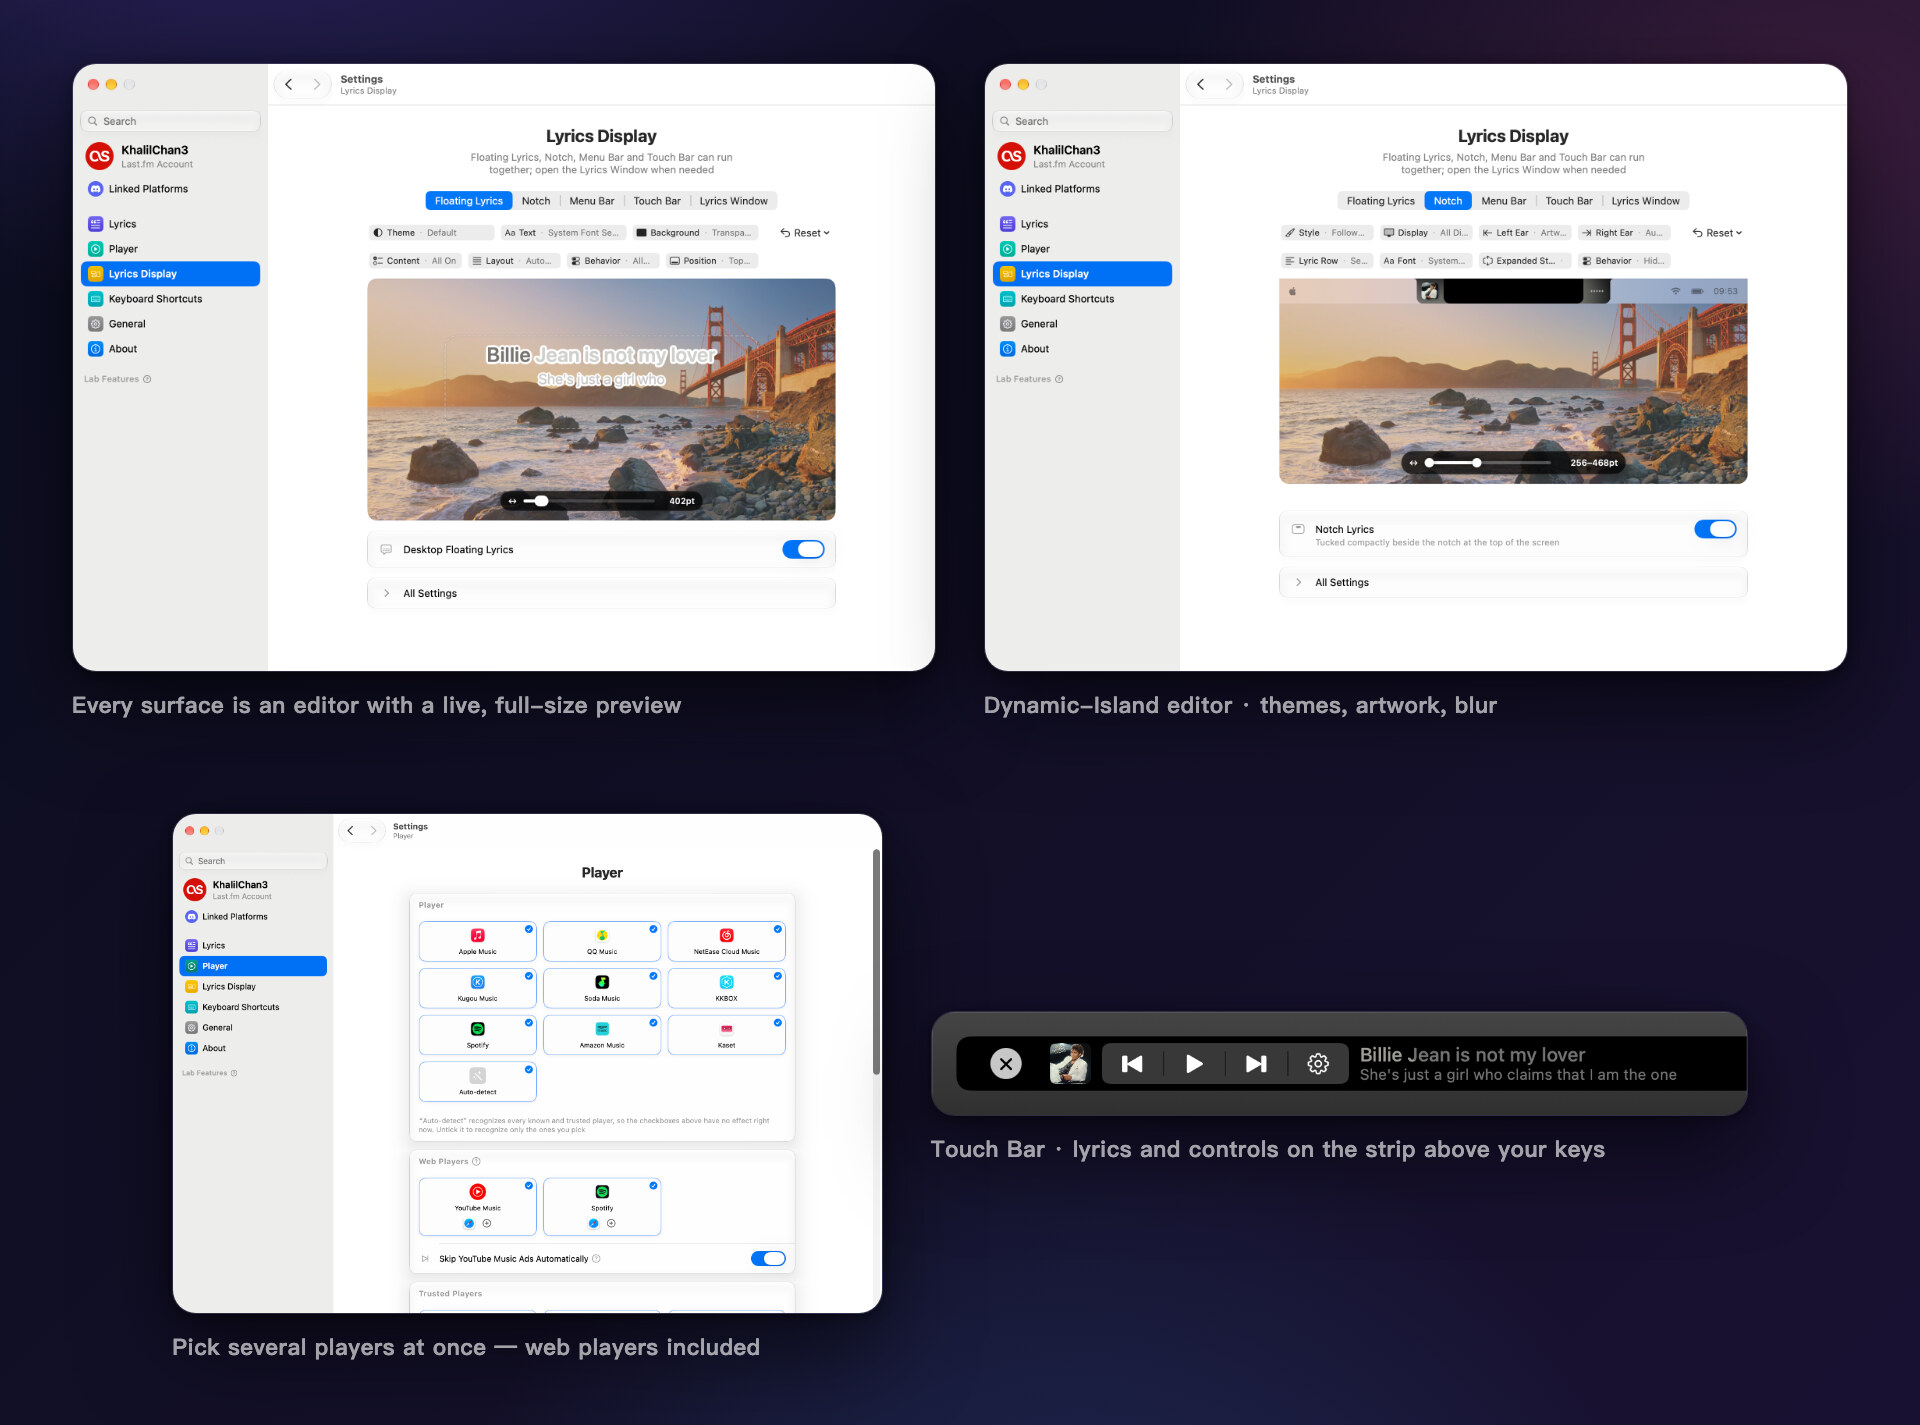Open Reset dropdown in Notch window
Screen dimensions: 1920x1425
click(1717, 233)
